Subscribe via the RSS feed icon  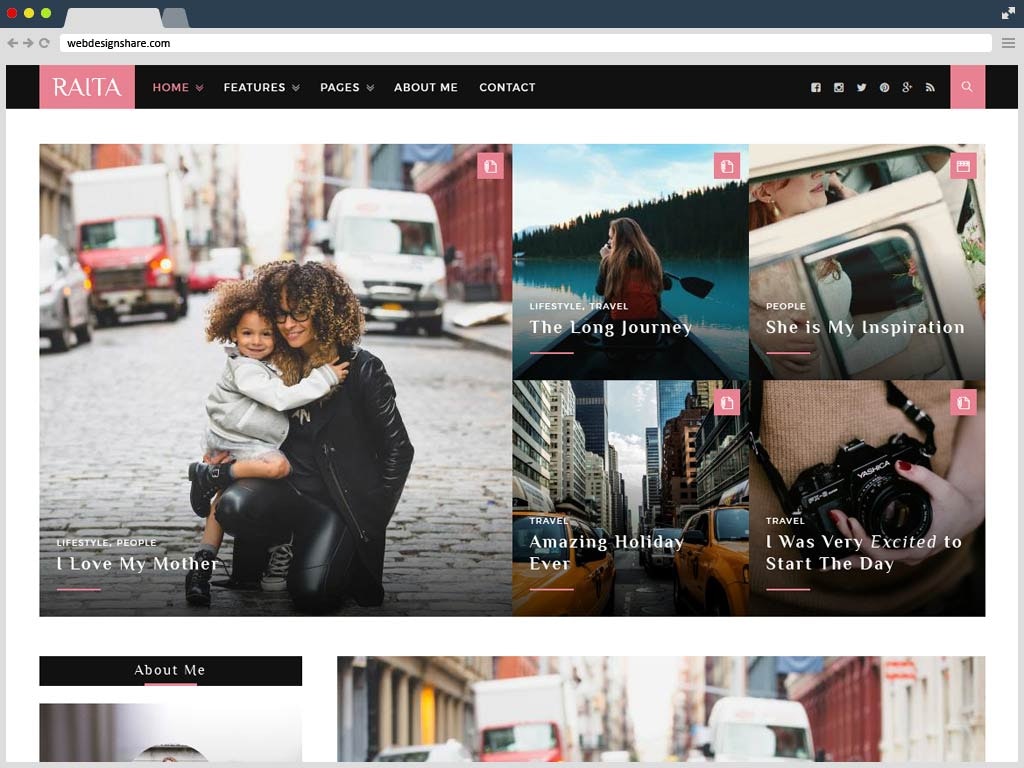(x=930, y=88)
